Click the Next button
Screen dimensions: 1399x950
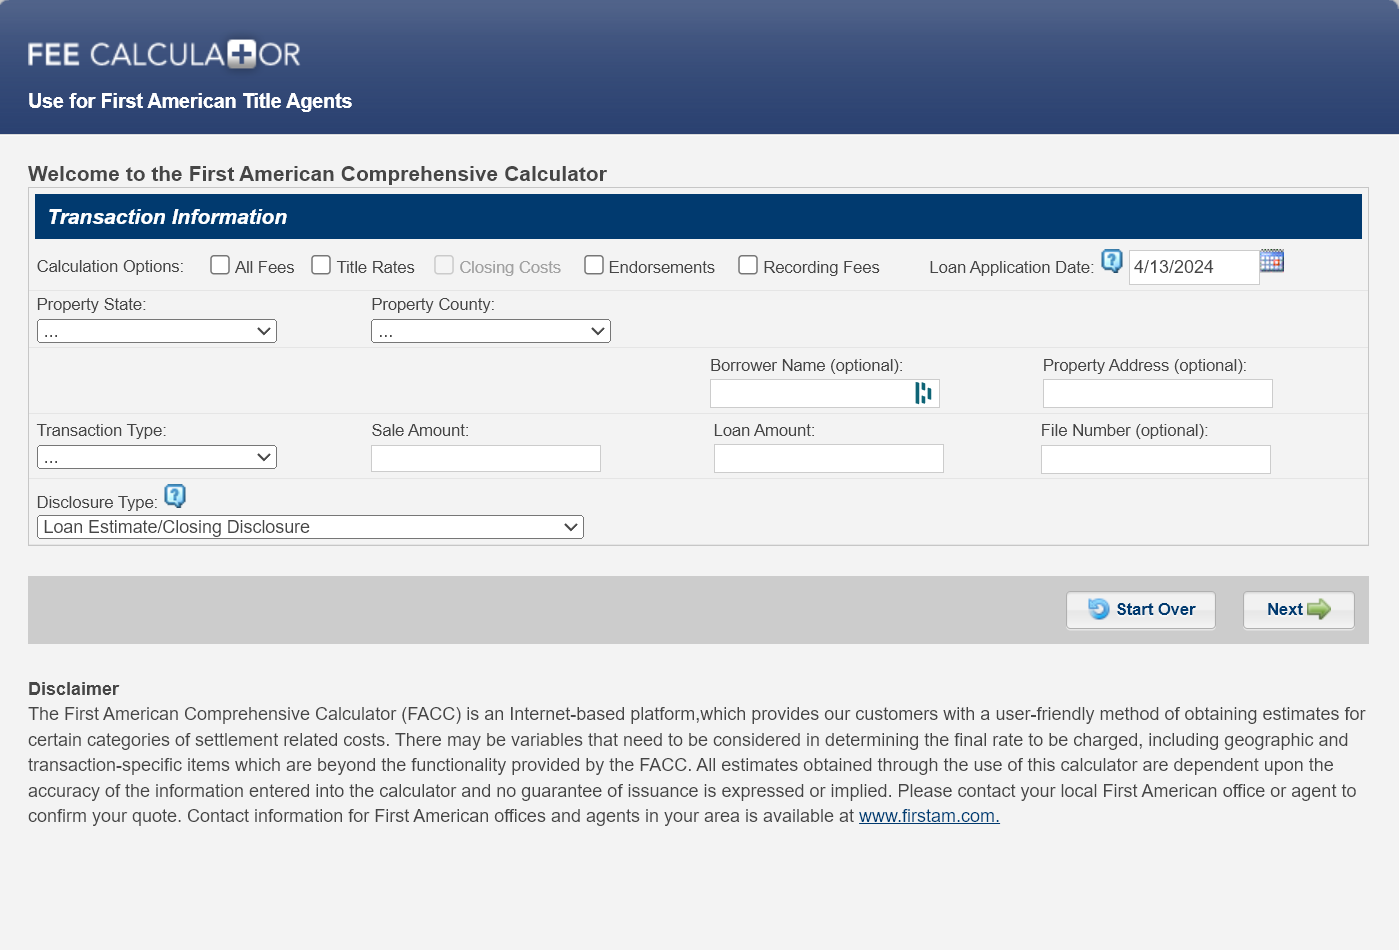pos(1298,610)
